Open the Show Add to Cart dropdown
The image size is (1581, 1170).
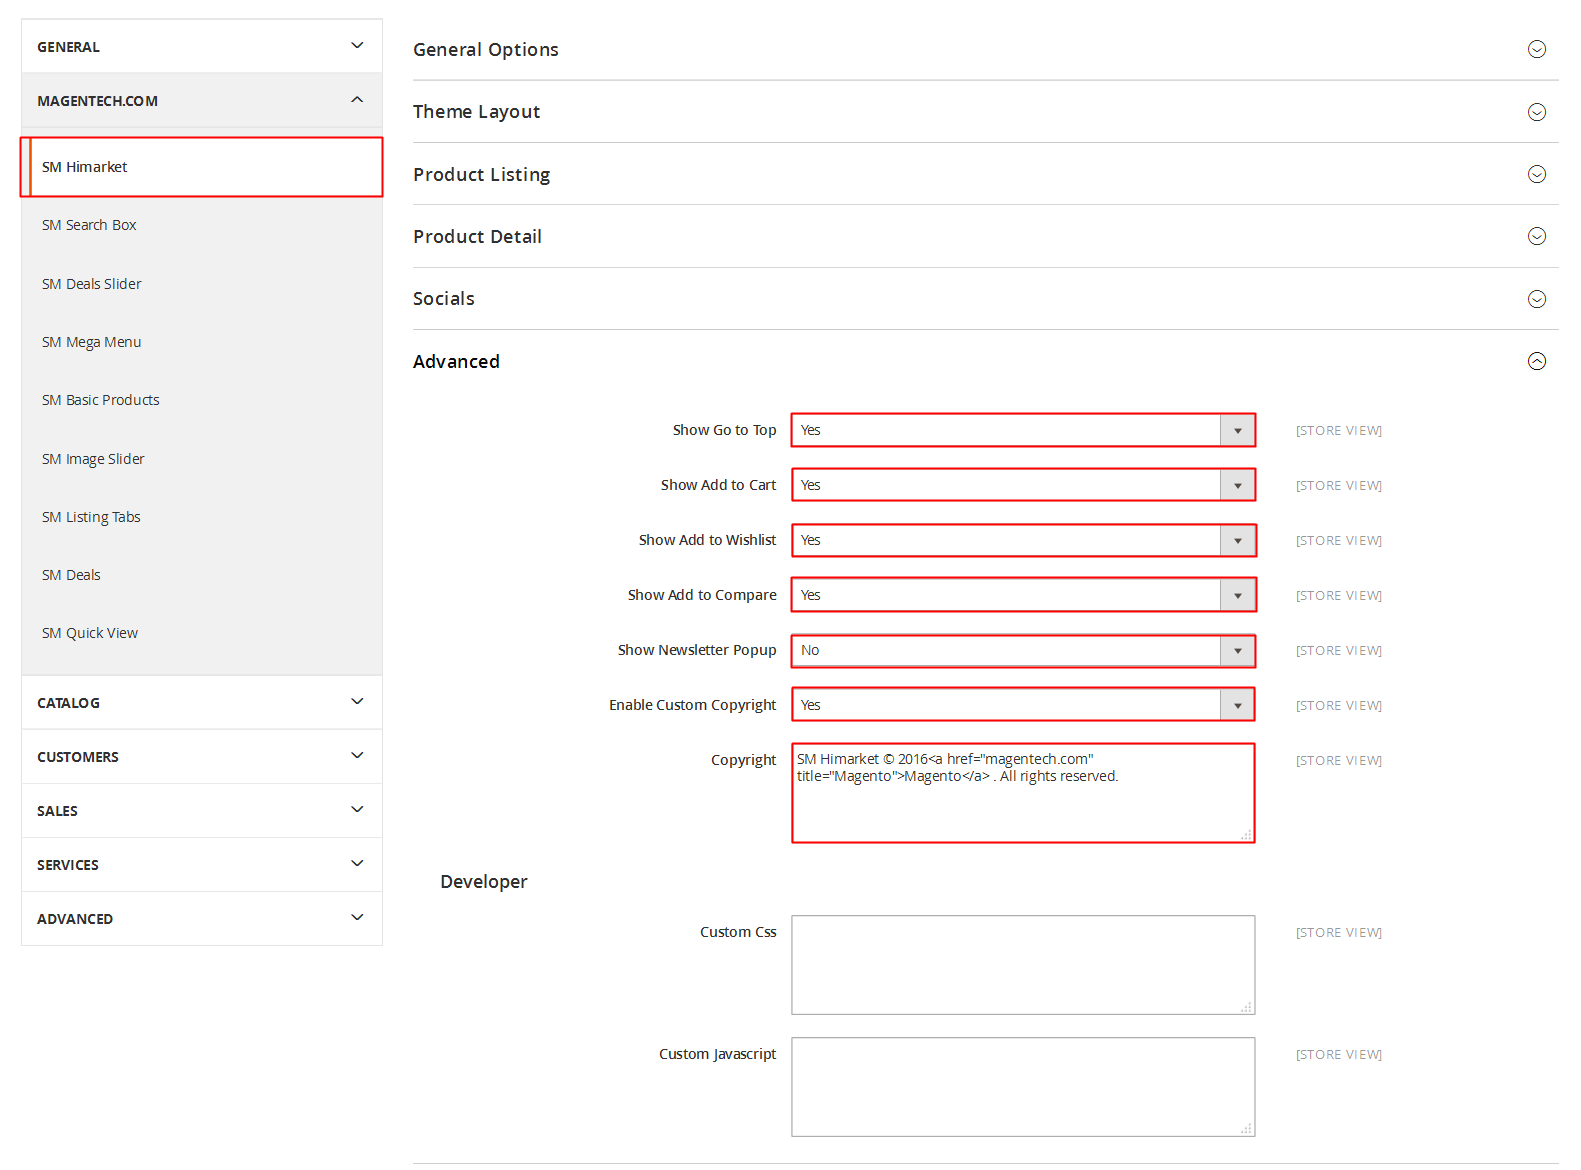tap(1023, 485)
